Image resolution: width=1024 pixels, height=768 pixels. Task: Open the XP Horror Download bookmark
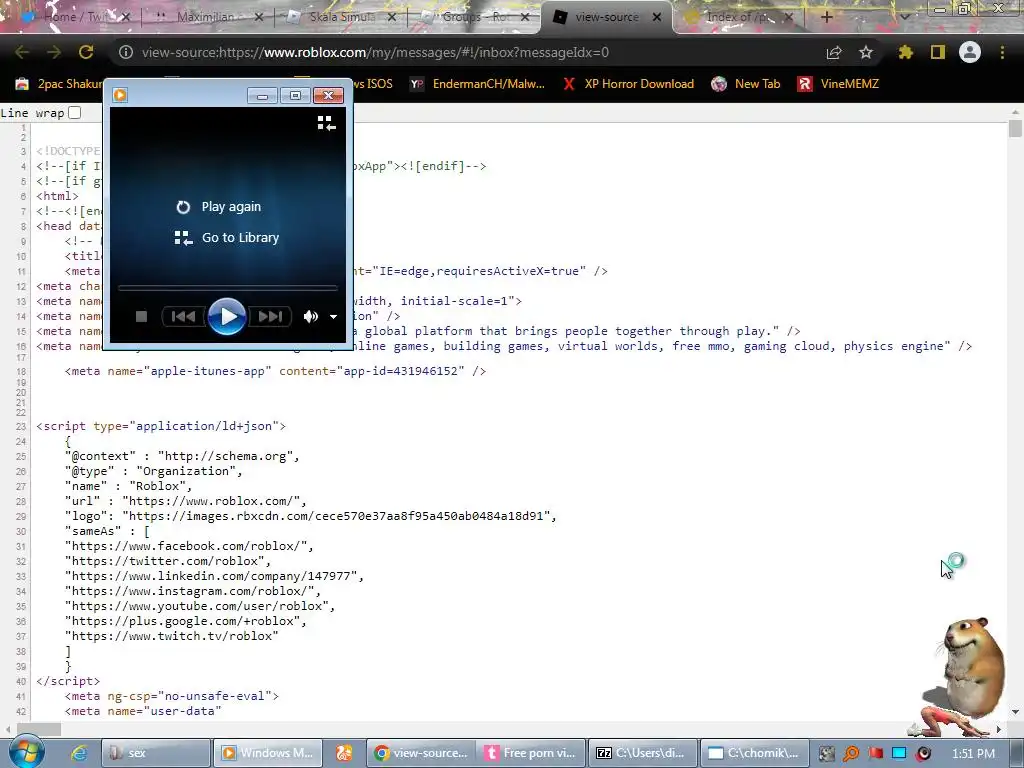pos(628,84)
